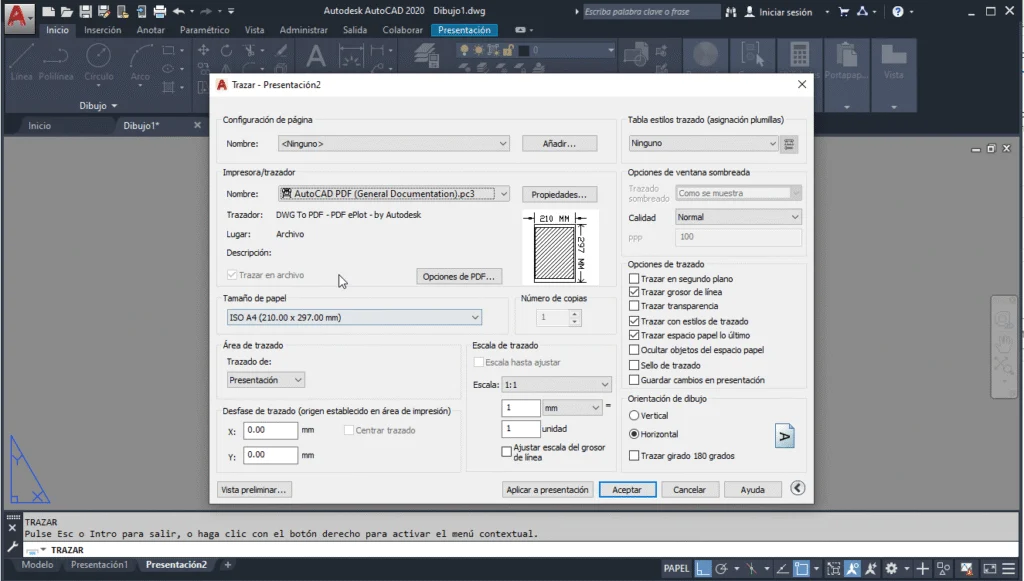This screenshot has width=1024, height=581.
Task: Open the Tamaño de papel dropdown
Action: (x=475, y=317)
